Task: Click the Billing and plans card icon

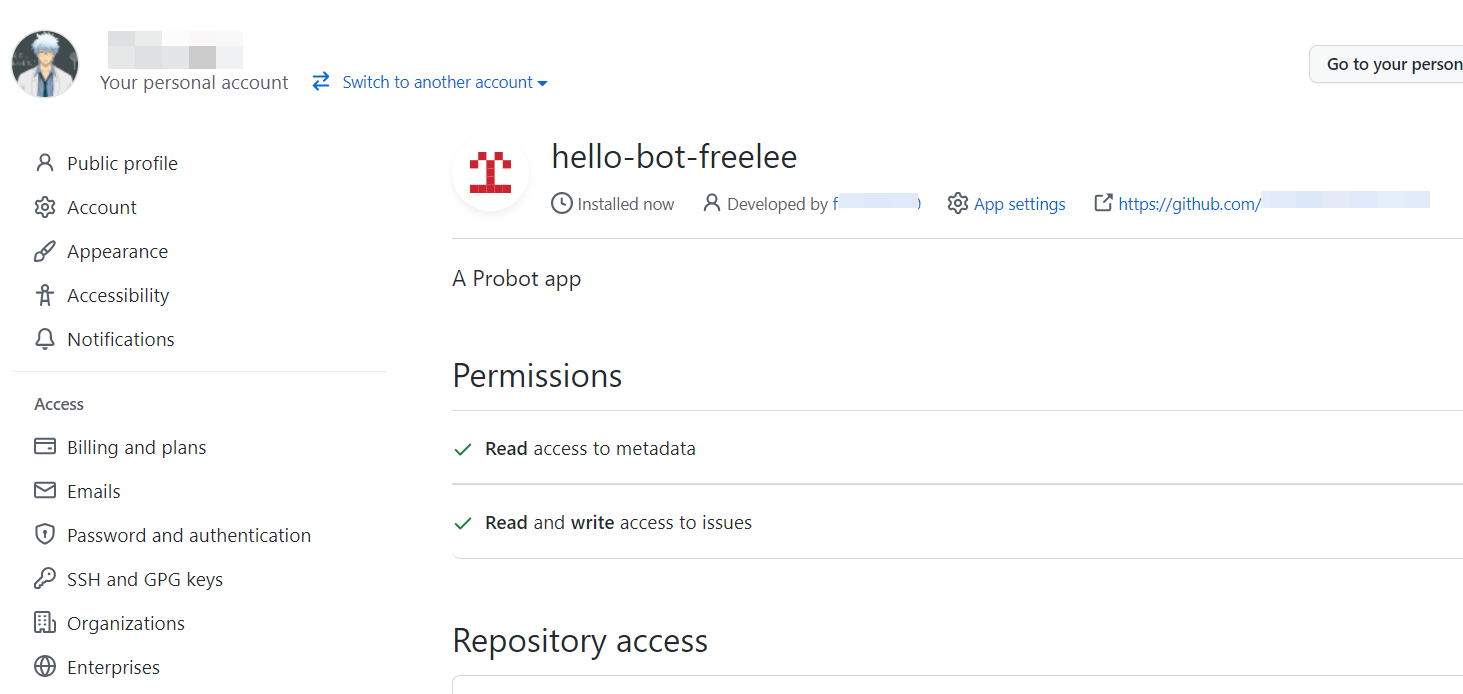Action: tap(45, 447)
